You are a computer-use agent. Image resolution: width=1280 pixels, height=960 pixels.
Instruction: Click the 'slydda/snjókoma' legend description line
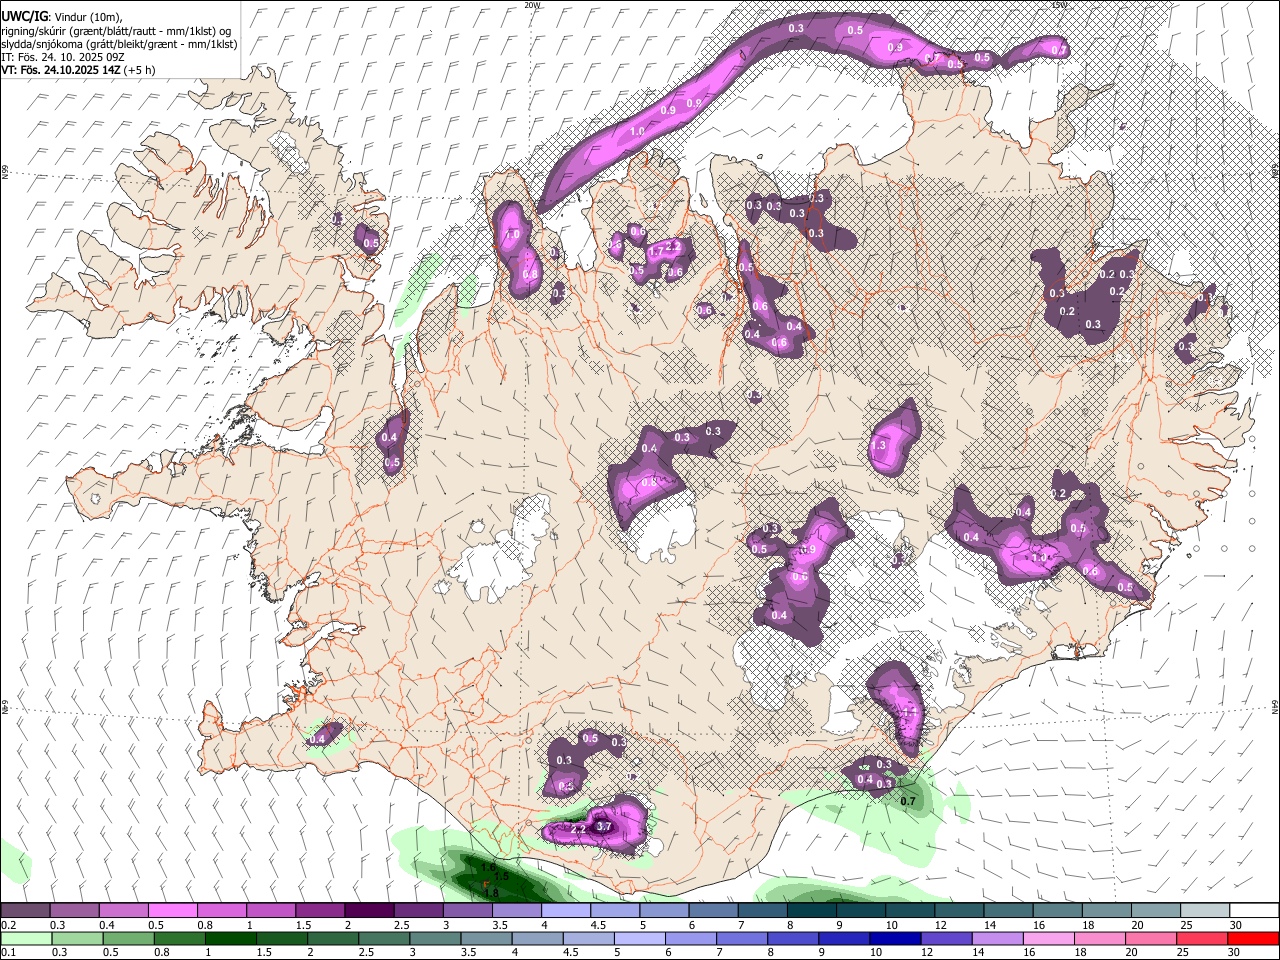[x=119, y=44]
